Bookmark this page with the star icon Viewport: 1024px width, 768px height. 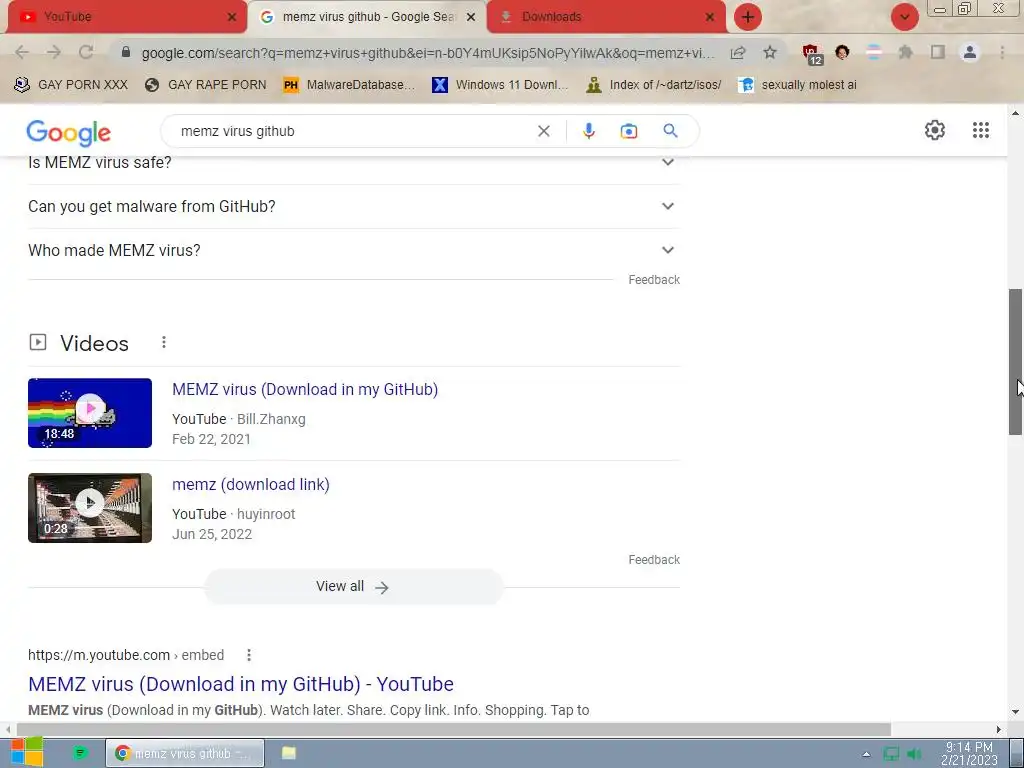[x=770, y=52]
